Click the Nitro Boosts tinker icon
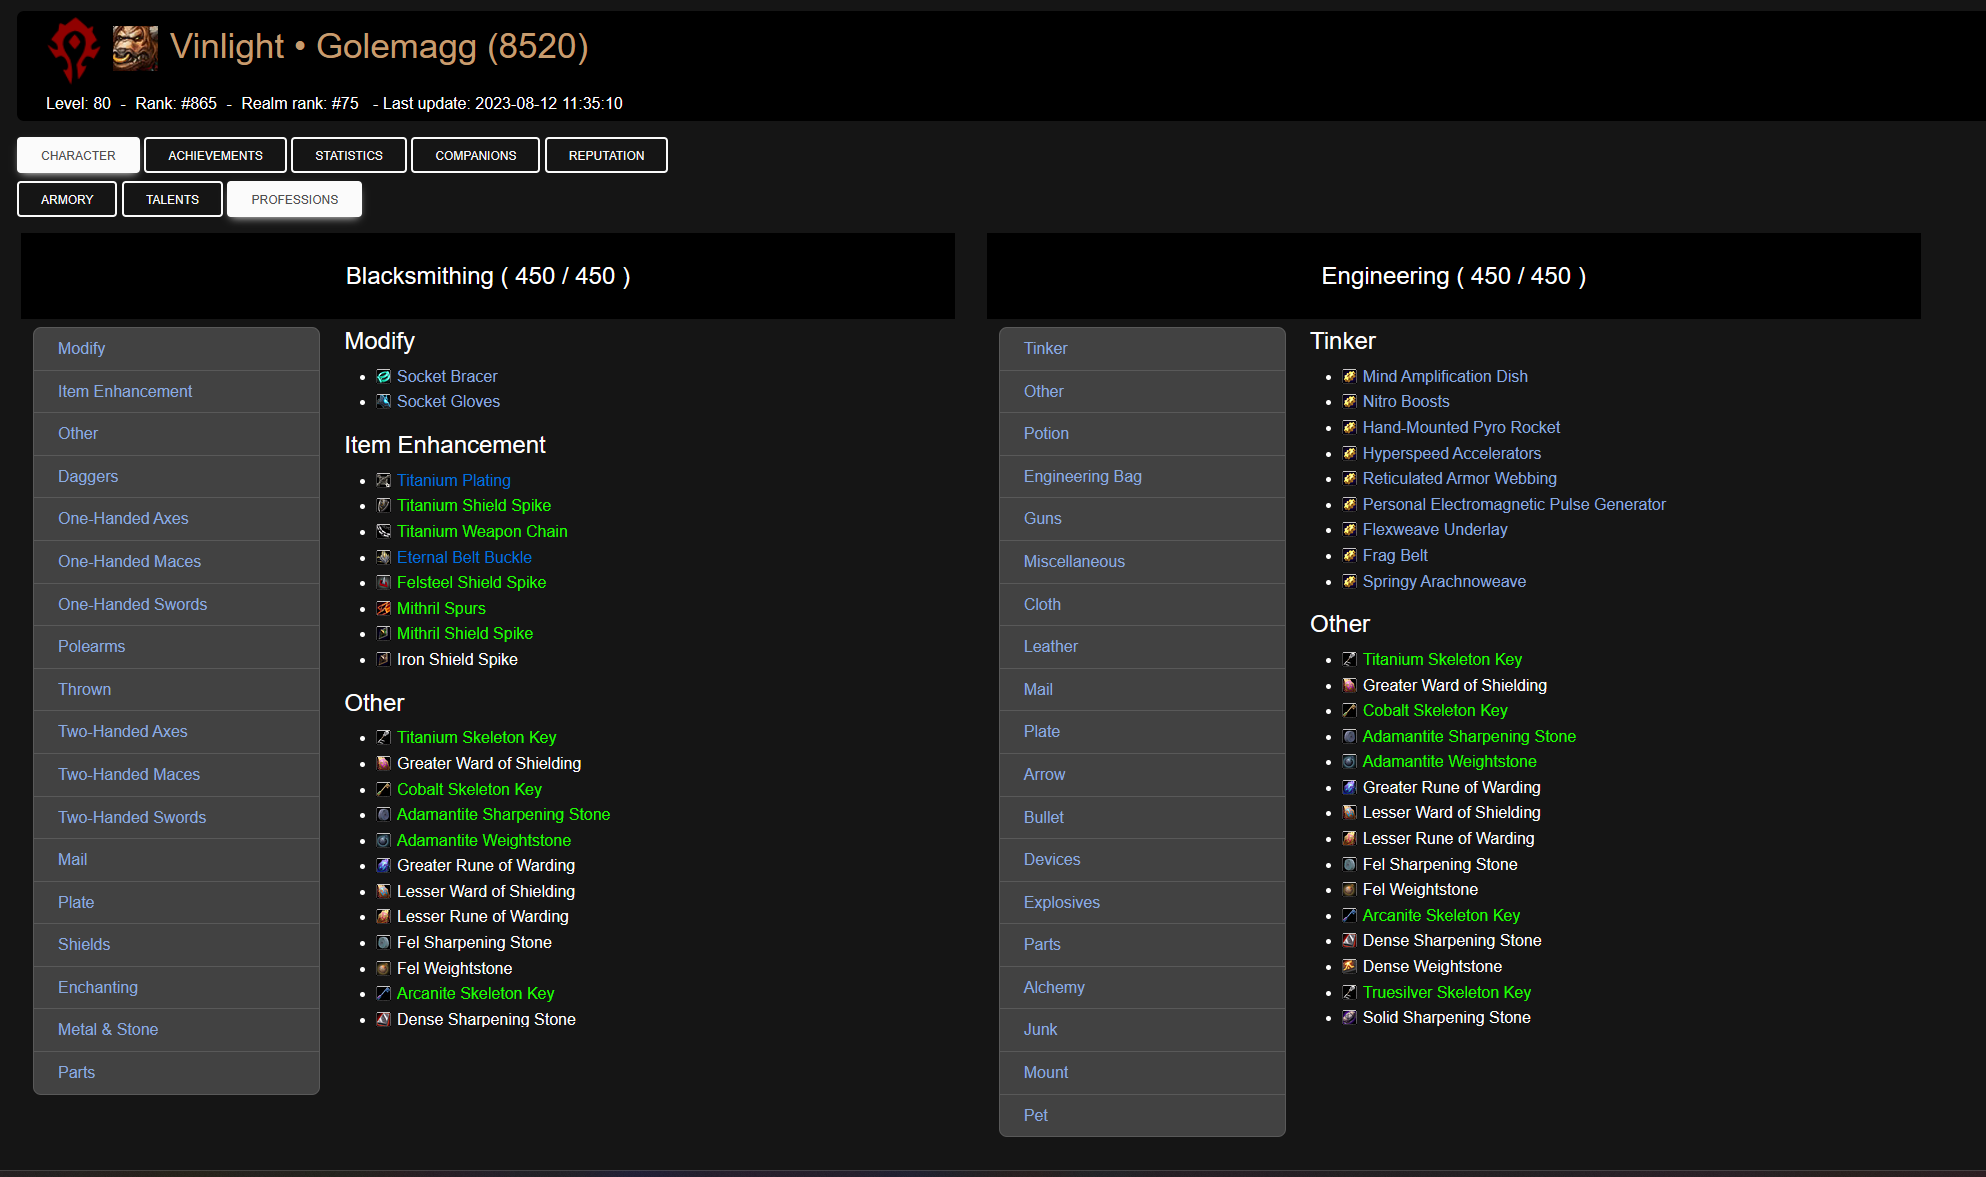The image size is (1986, 1177). 1349,401
